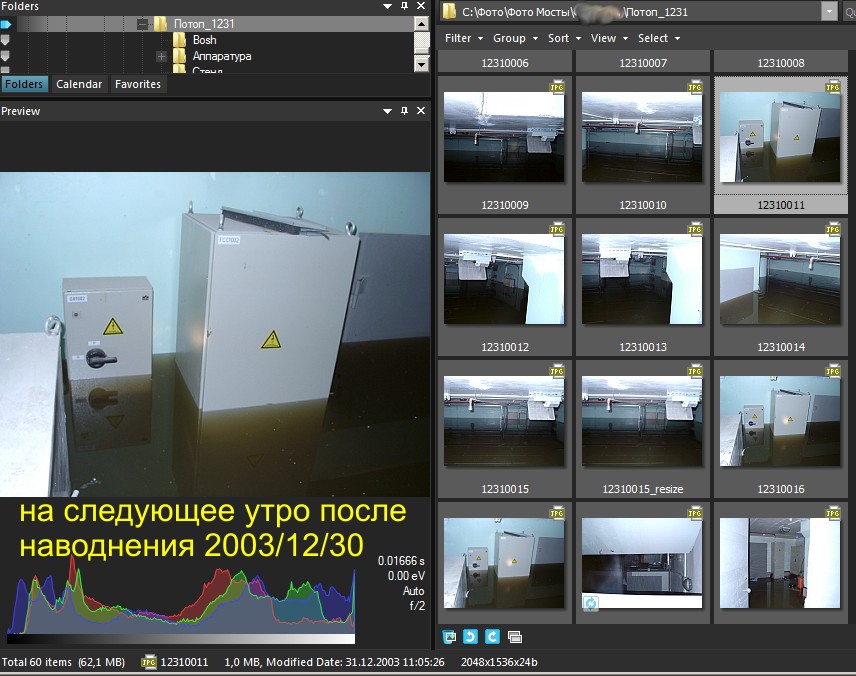Select thumbnail 12310015_resize
This screenshot has height=676, width=856.
coord(643,428)
